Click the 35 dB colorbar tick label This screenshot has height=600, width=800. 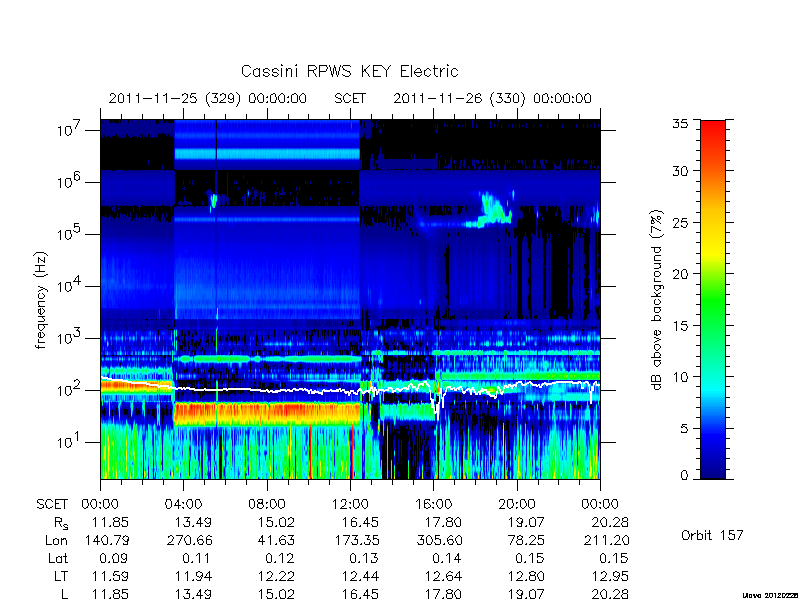coord(681,124)
